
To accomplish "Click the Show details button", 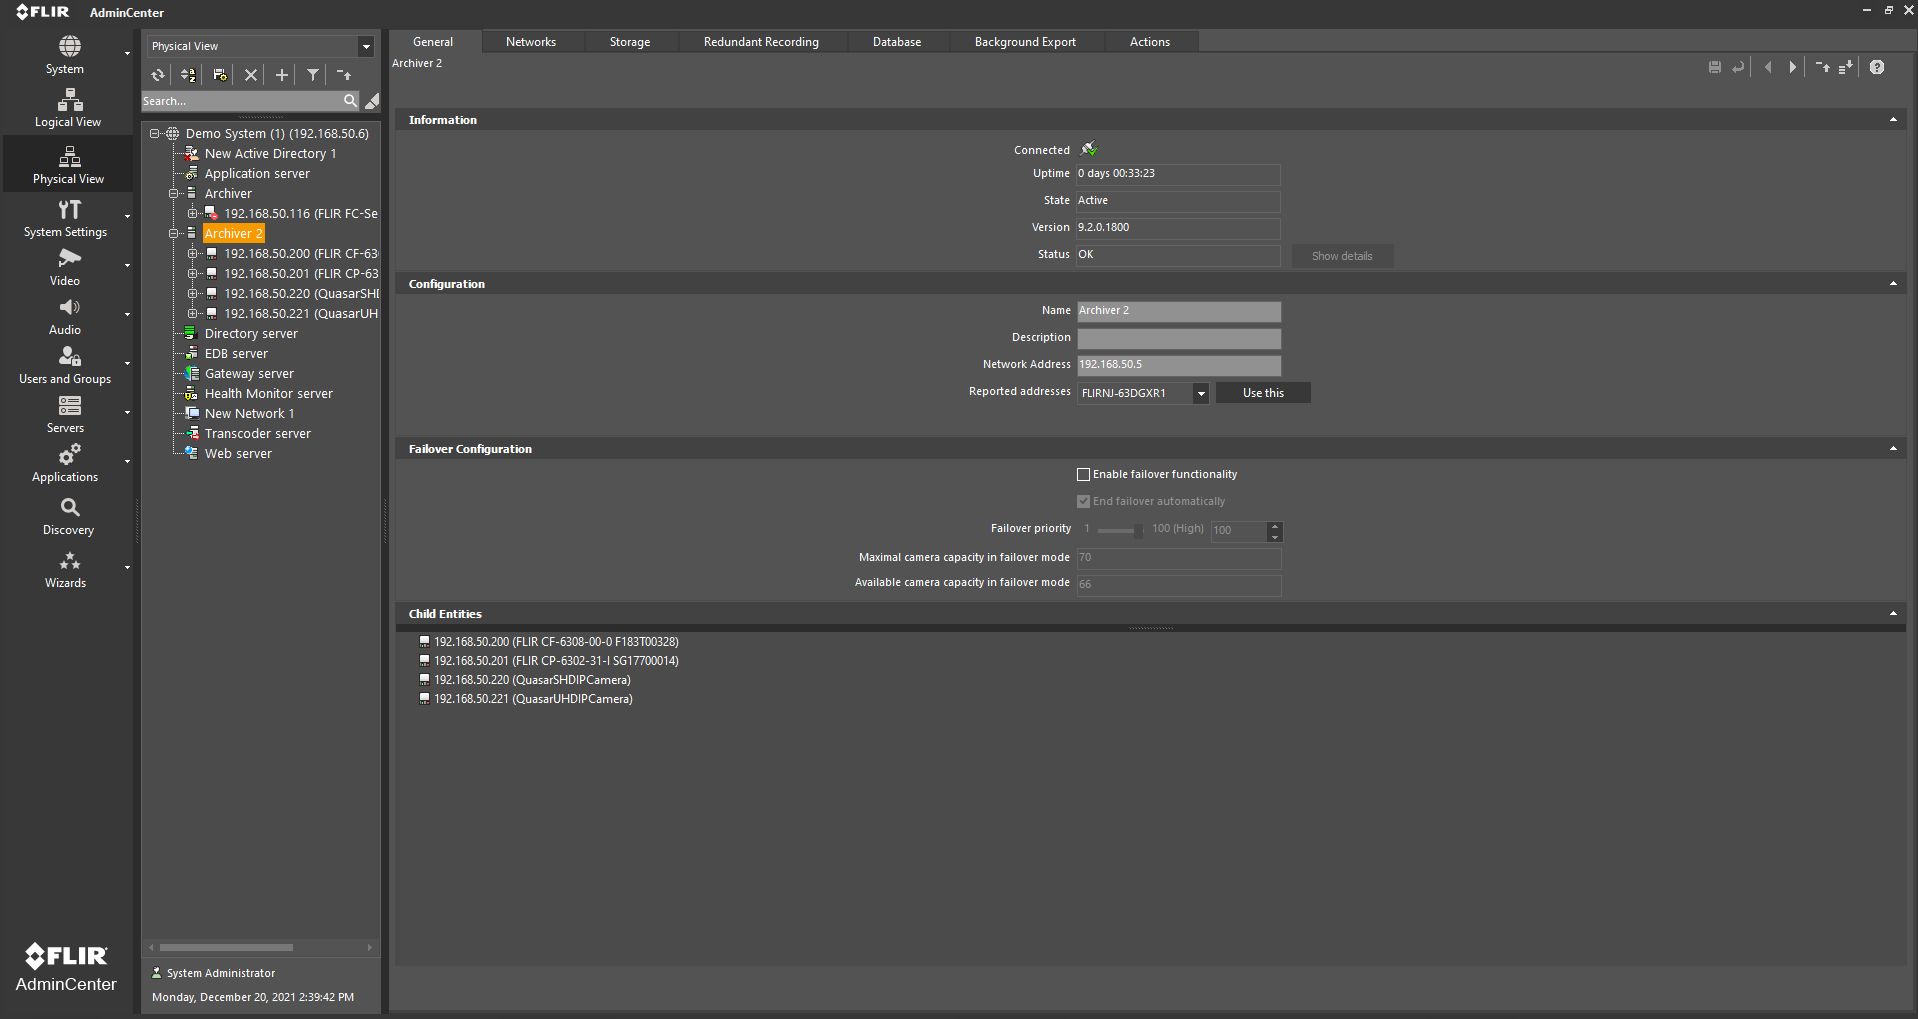I will pos(1342,255).
